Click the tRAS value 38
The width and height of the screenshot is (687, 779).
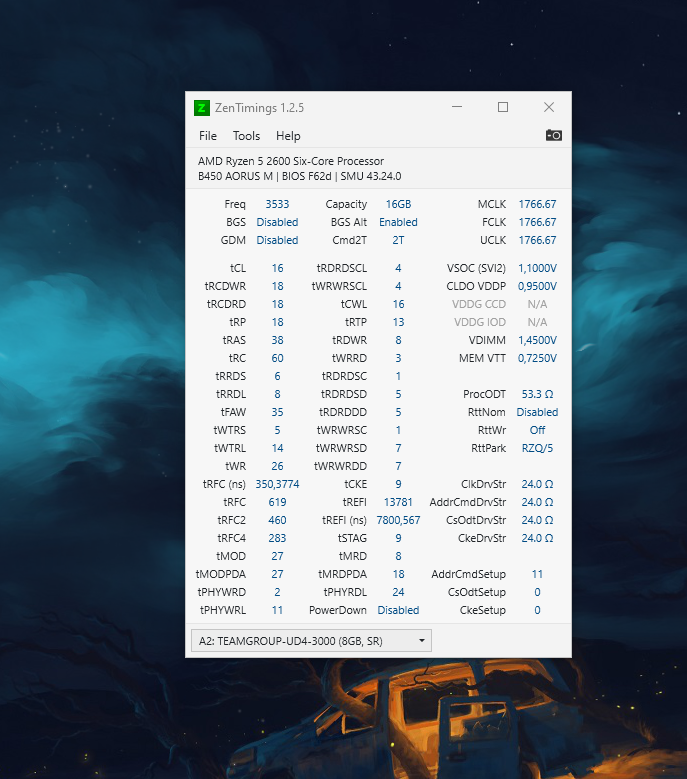277,340
